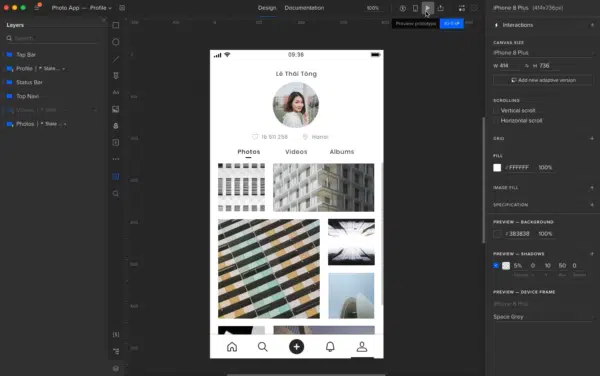Select the Hotspot tool in left toolbar

[x=116, y=143]
